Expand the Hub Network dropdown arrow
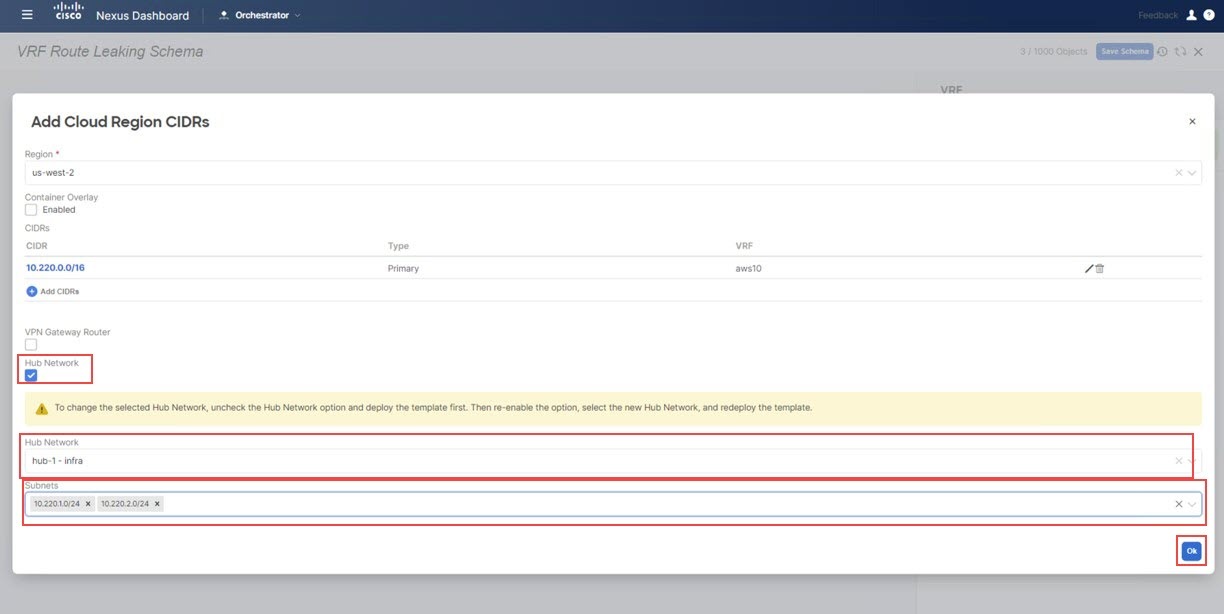Image resolution: width=1224 pixels, height=614 pixels. click(1192, 461)
